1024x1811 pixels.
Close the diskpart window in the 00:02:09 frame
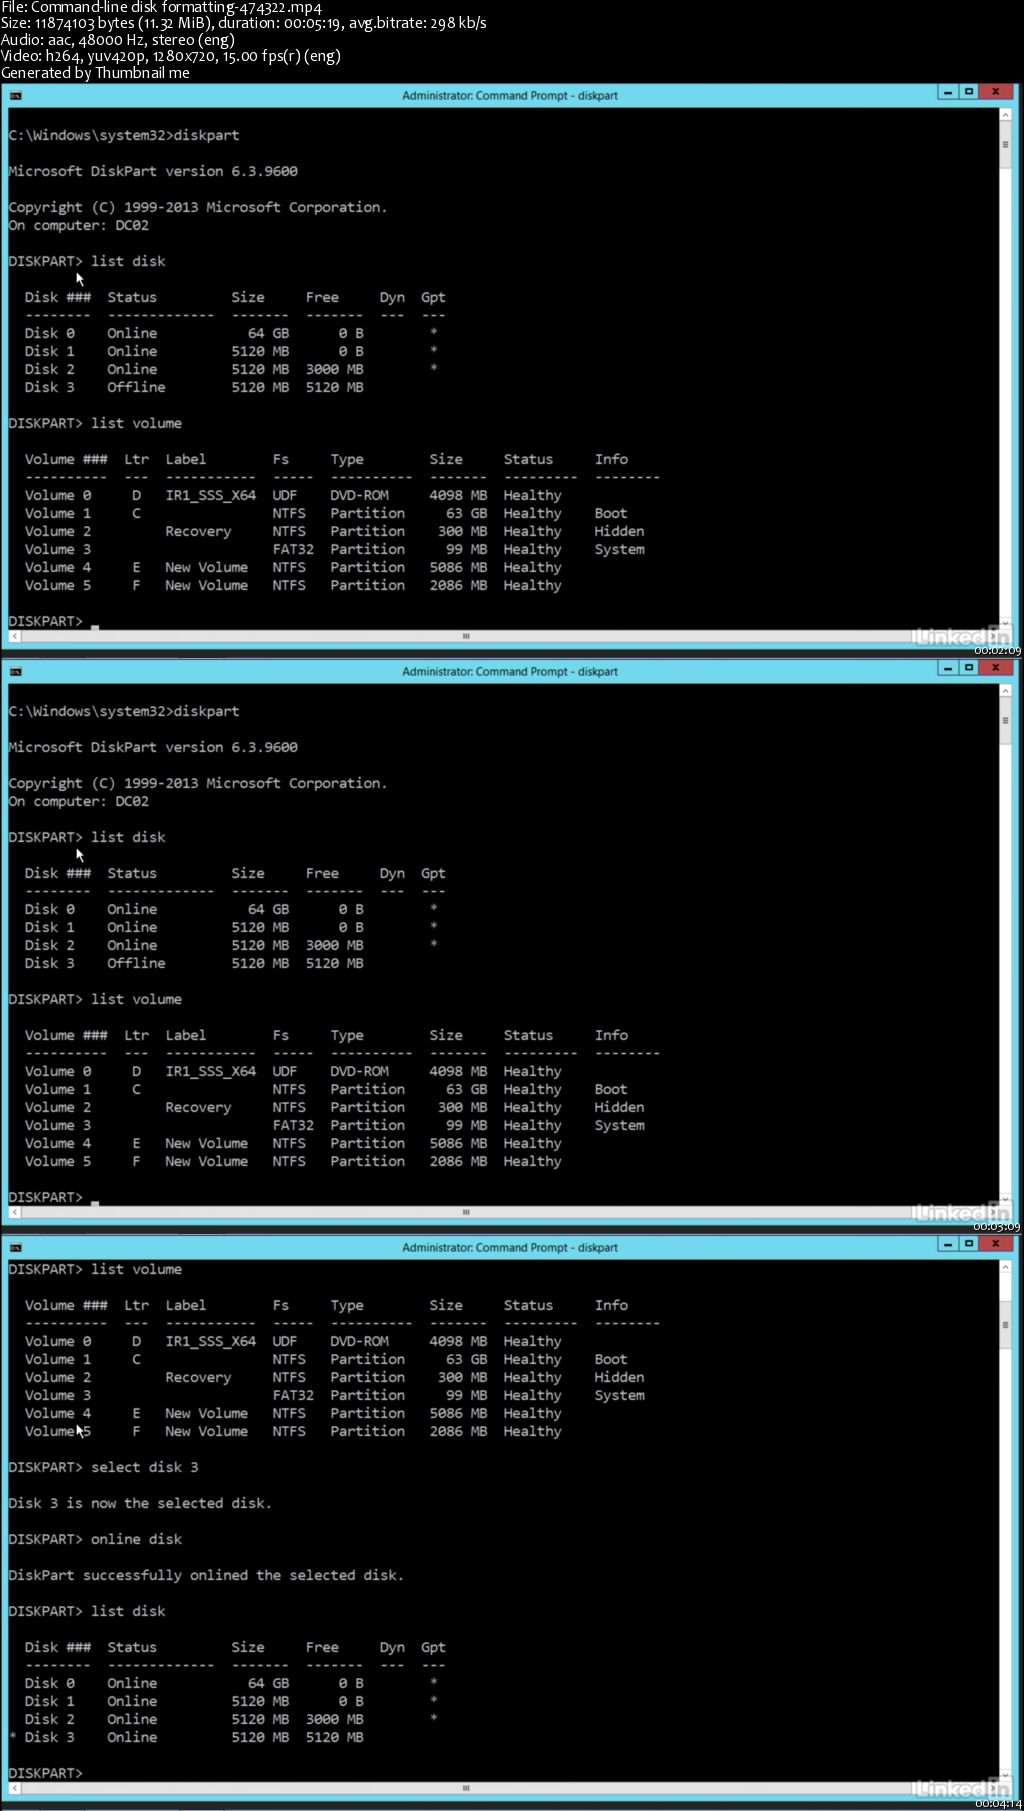[996, 92]
